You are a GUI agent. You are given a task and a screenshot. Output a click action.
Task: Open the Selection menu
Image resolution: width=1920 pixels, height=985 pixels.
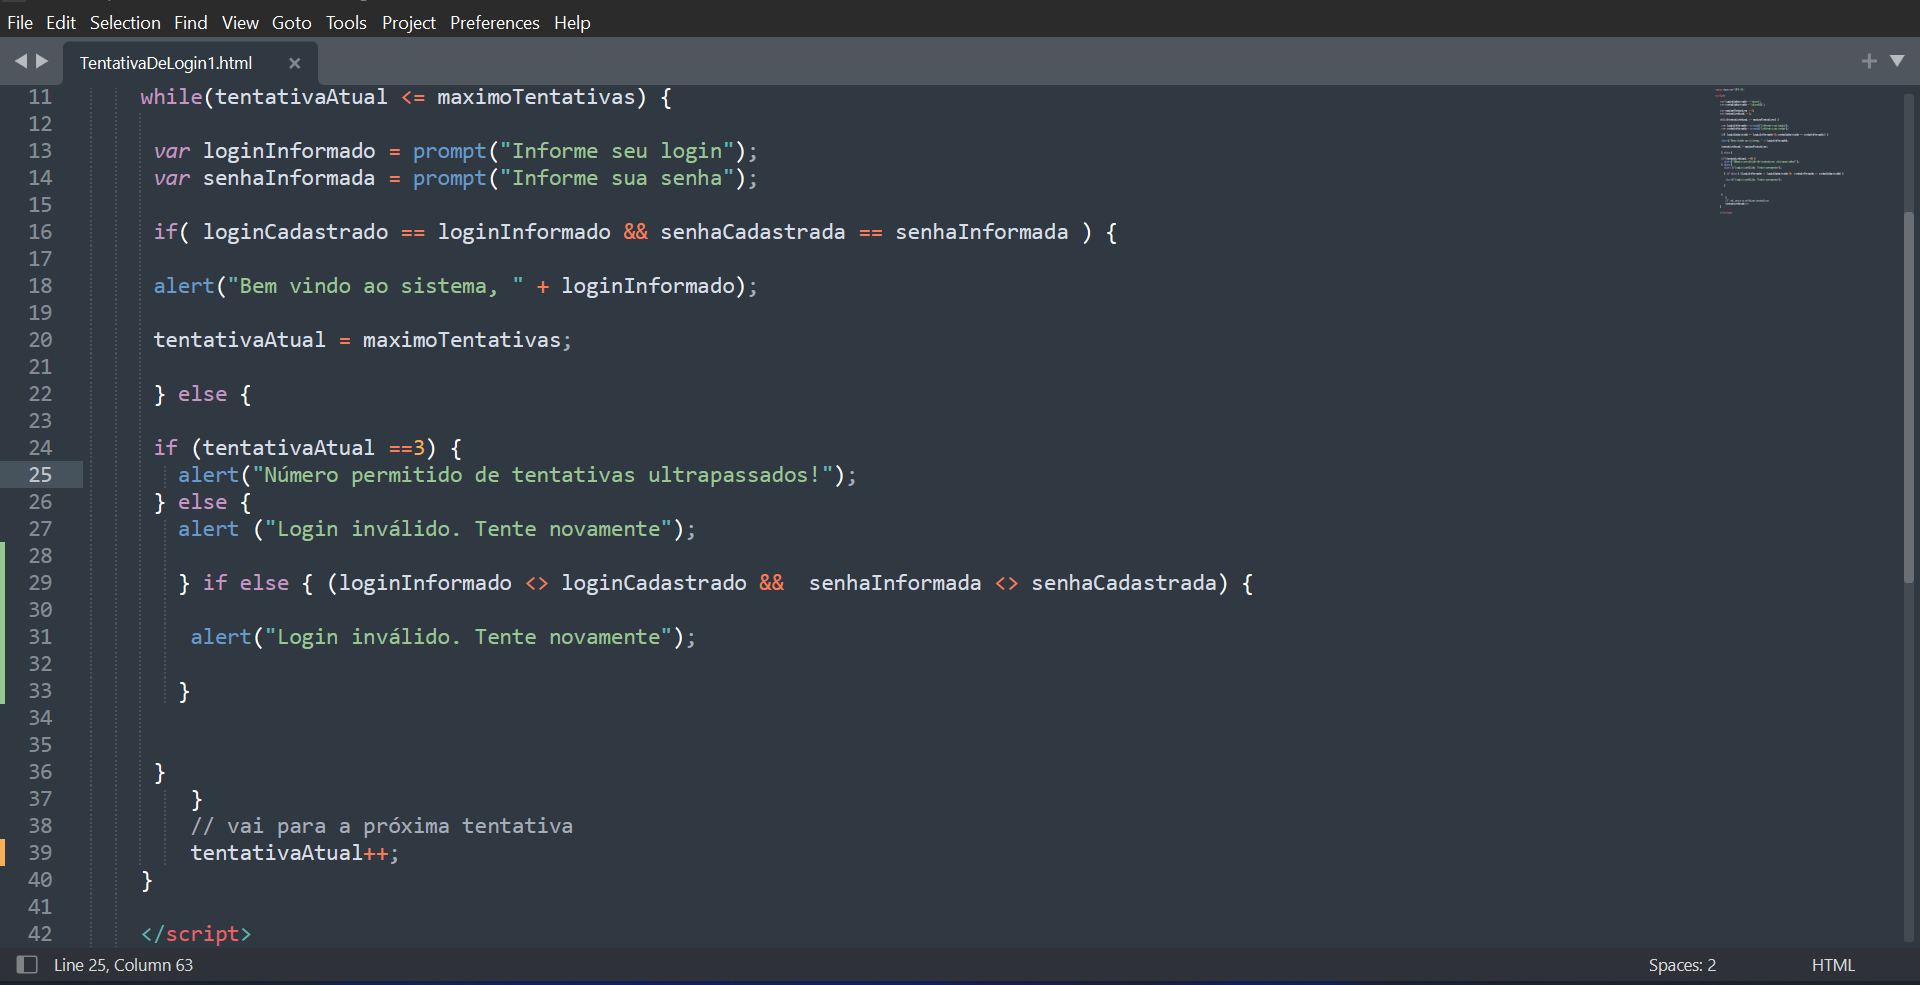coord(125,22)
